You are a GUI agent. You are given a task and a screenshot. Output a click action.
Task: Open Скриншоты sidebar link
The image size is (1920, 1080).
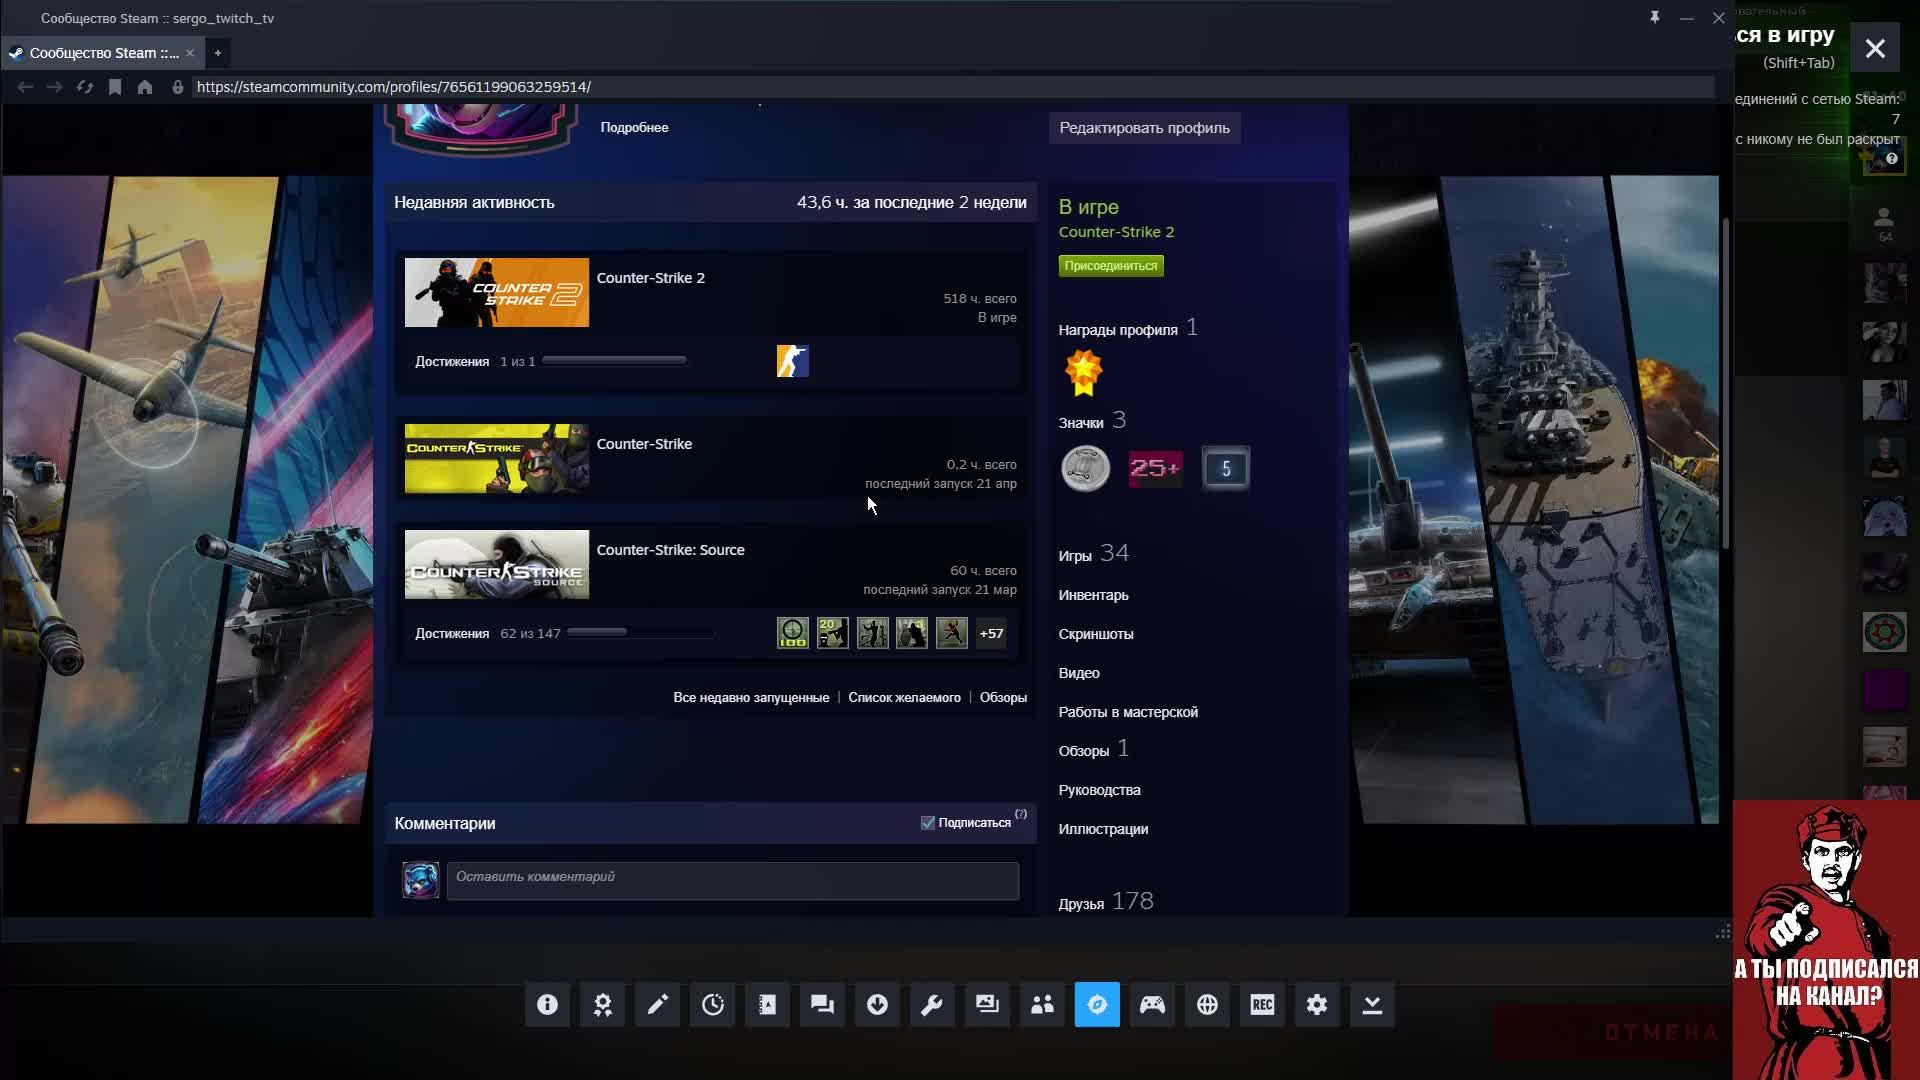1096,634
